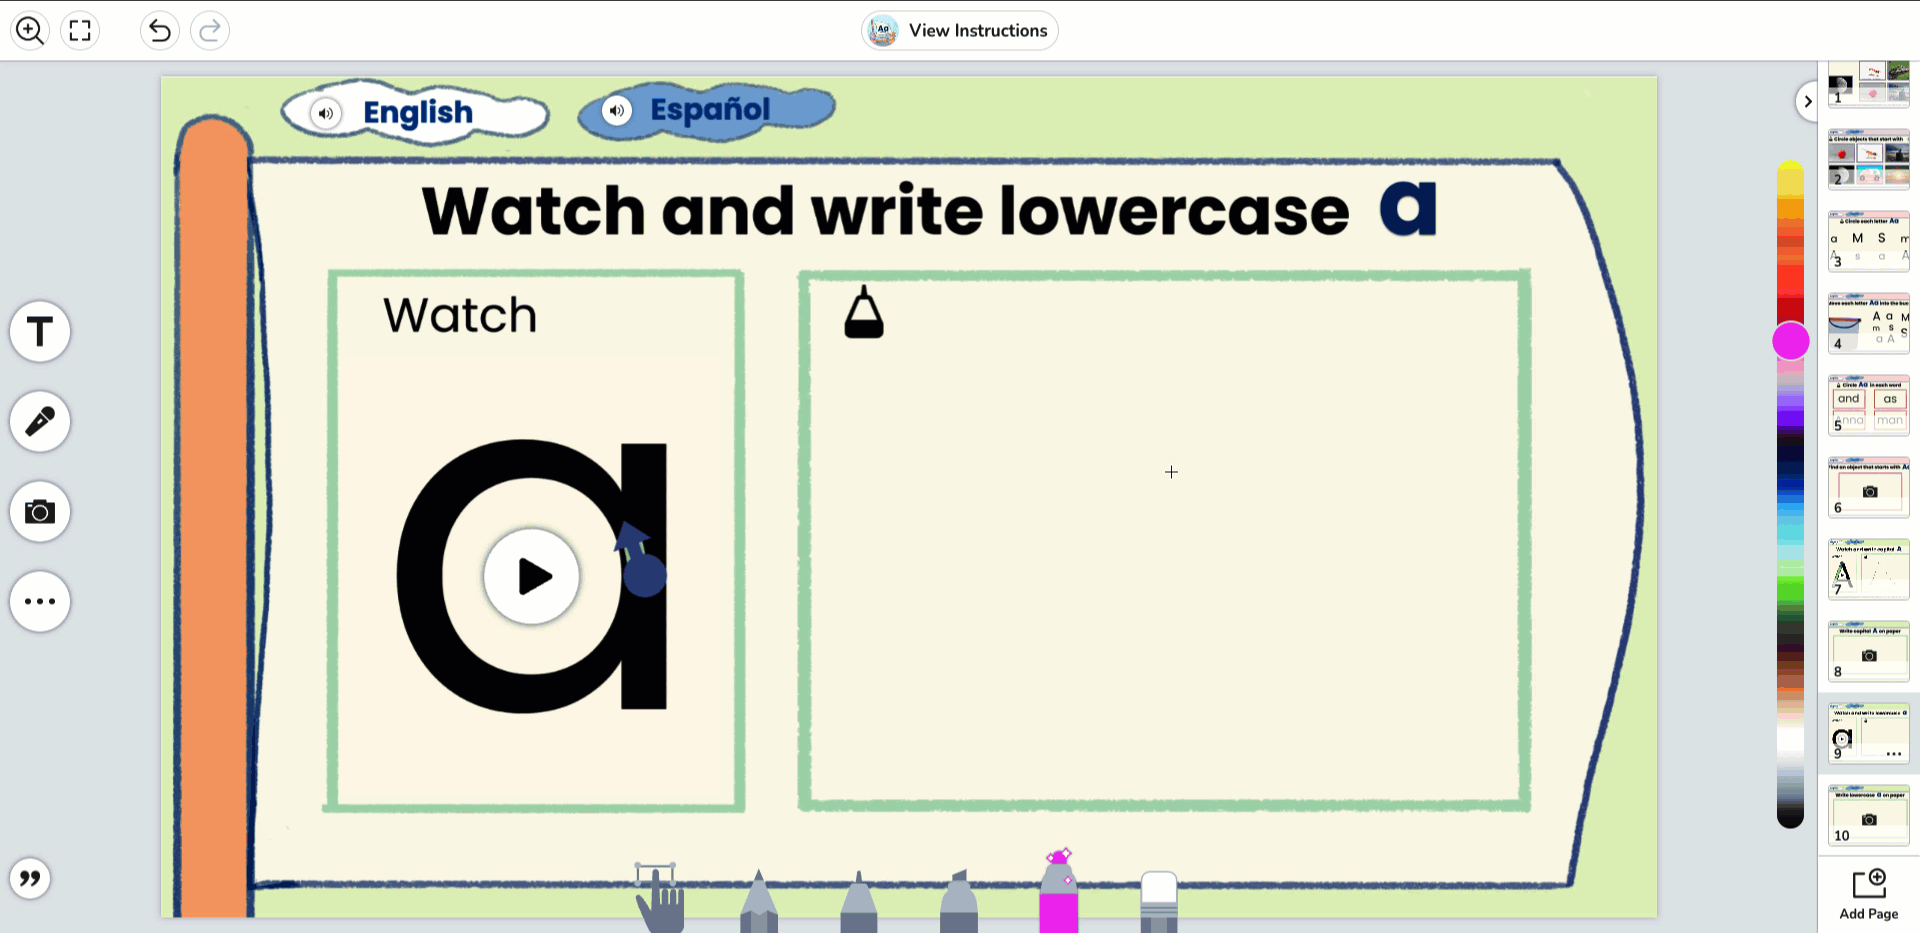Open page 3 thumbnail
Image resolution: width=1920 pixels, height=933 pixels.
[x=1869, y=241]
